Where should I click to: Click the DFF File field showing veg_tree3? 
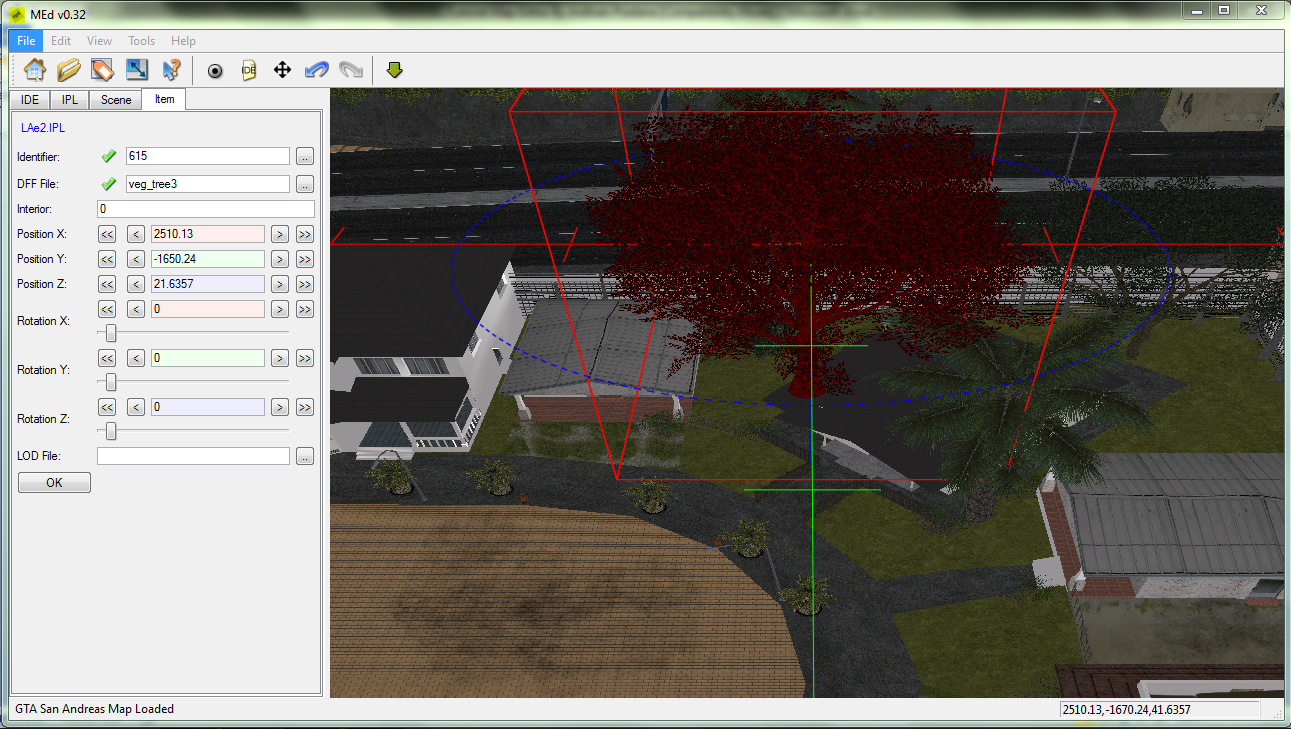point(208,184)
